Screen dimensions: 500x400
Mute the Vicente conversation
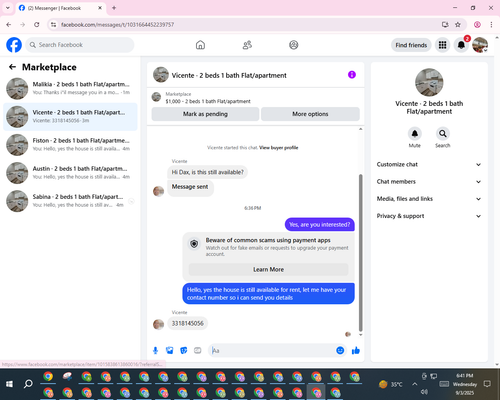(415, 134)
